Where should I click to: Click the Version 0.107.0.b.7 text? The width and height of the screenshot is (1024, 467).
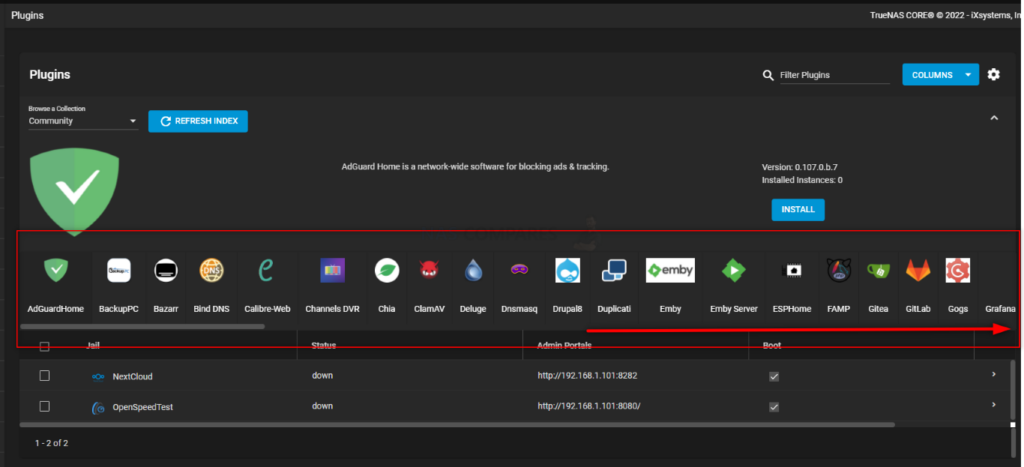pos(799,167)
